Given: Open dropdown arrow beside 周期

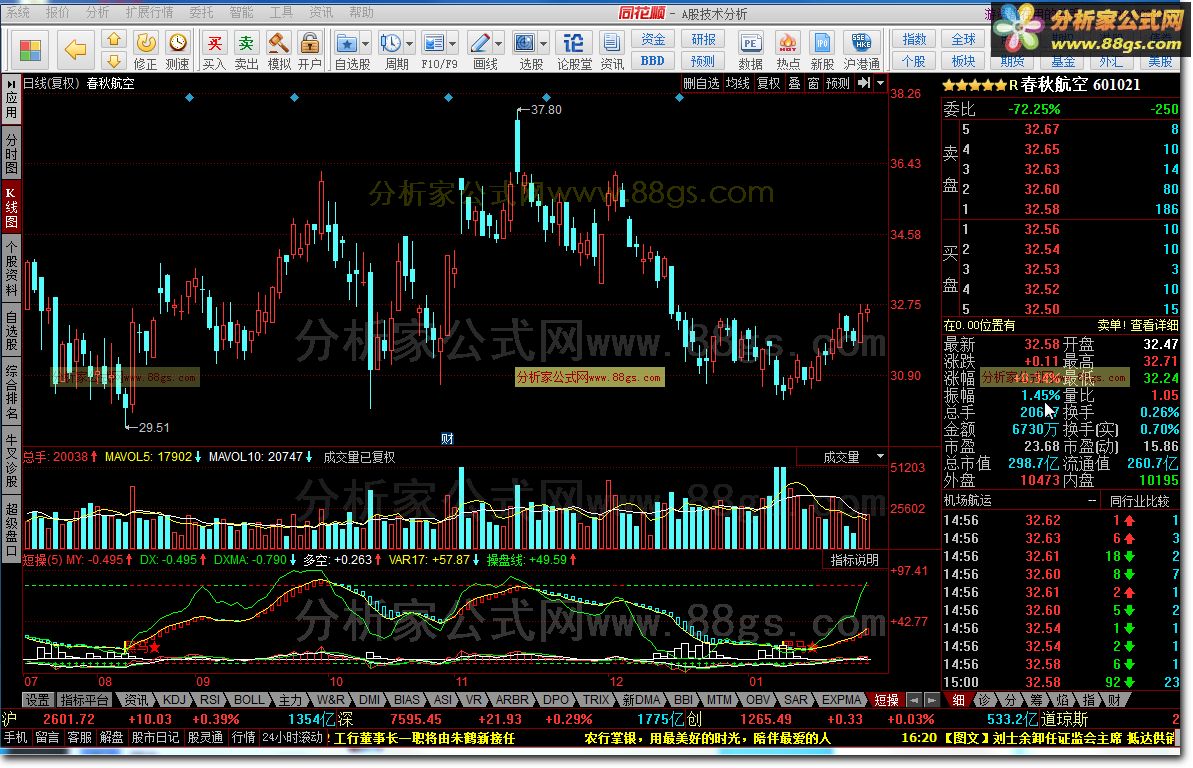Looking at the screenshot, I should coord(409,43).
